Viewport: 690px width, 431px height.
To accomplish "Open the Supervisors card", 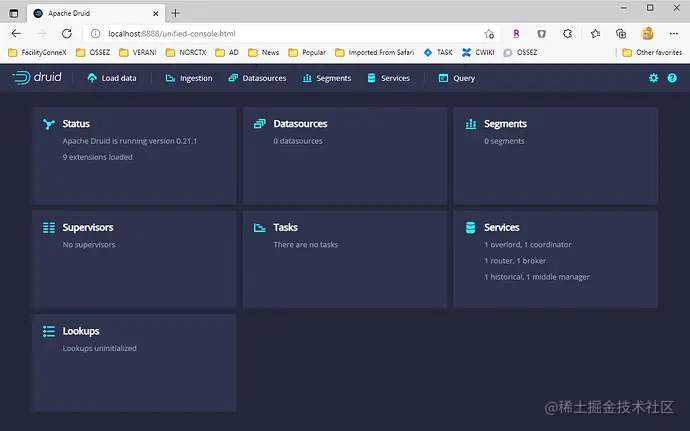I will 134,259.
